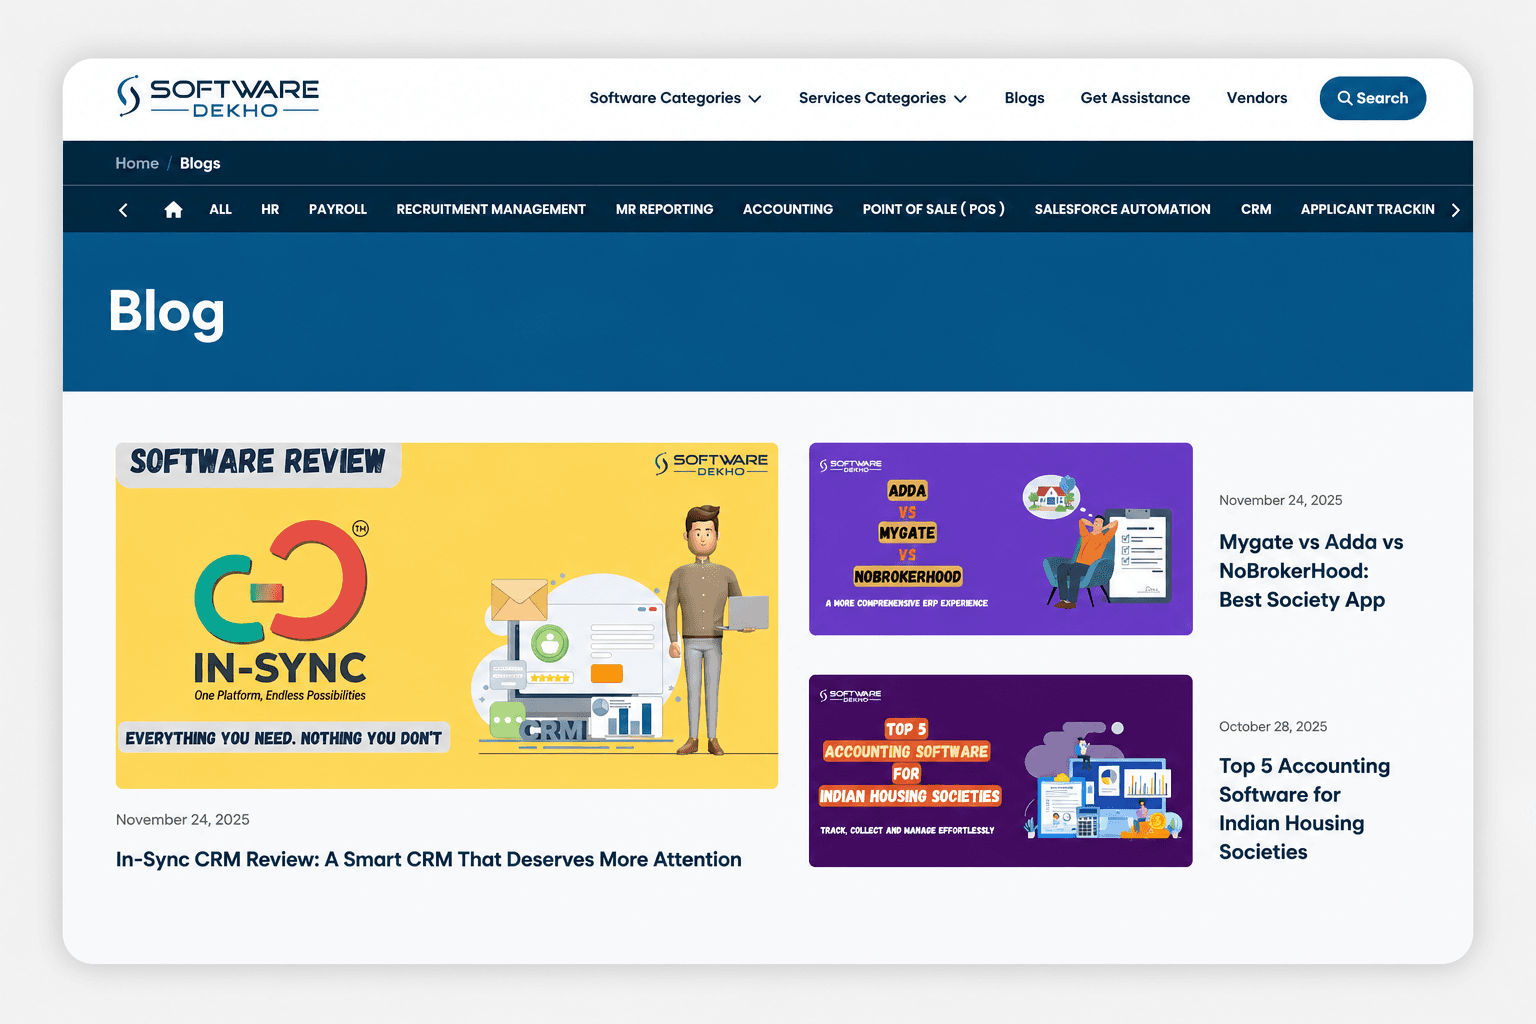The height and width of the screenshot is (1024, 1536).
Task: Click the left arrow in category bar
Action: 123,210
